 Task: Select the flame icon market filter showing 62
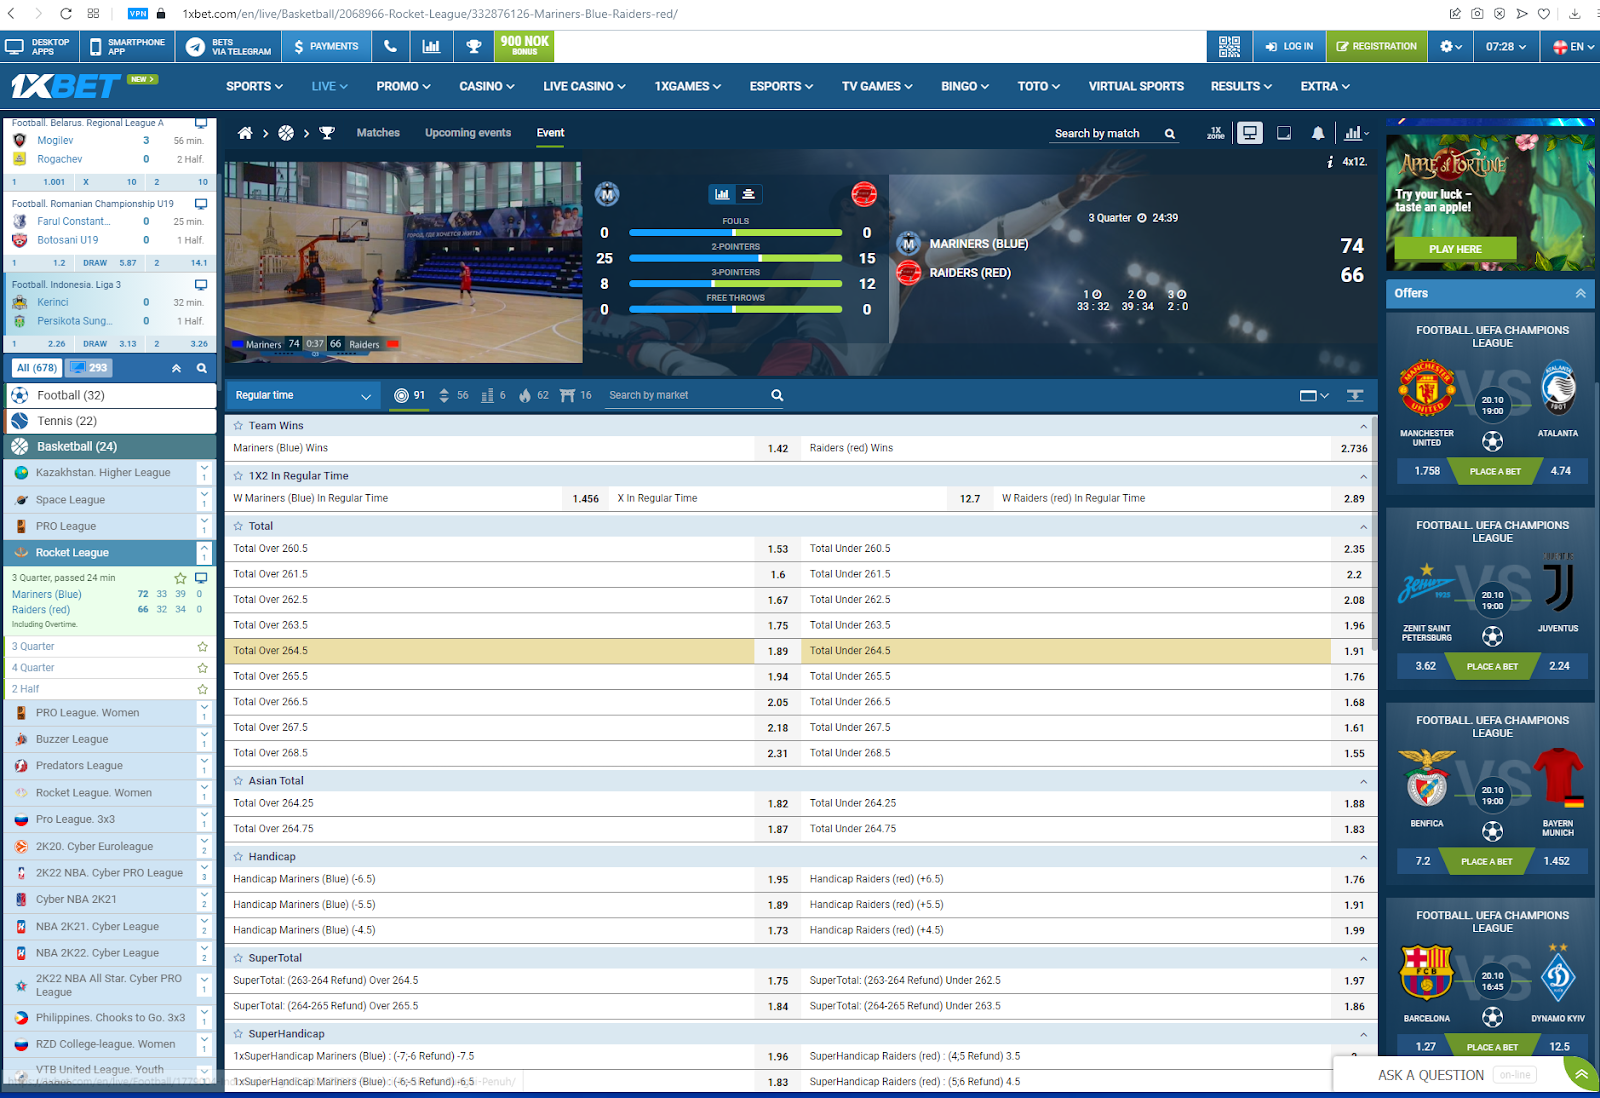tap(533, 395)
